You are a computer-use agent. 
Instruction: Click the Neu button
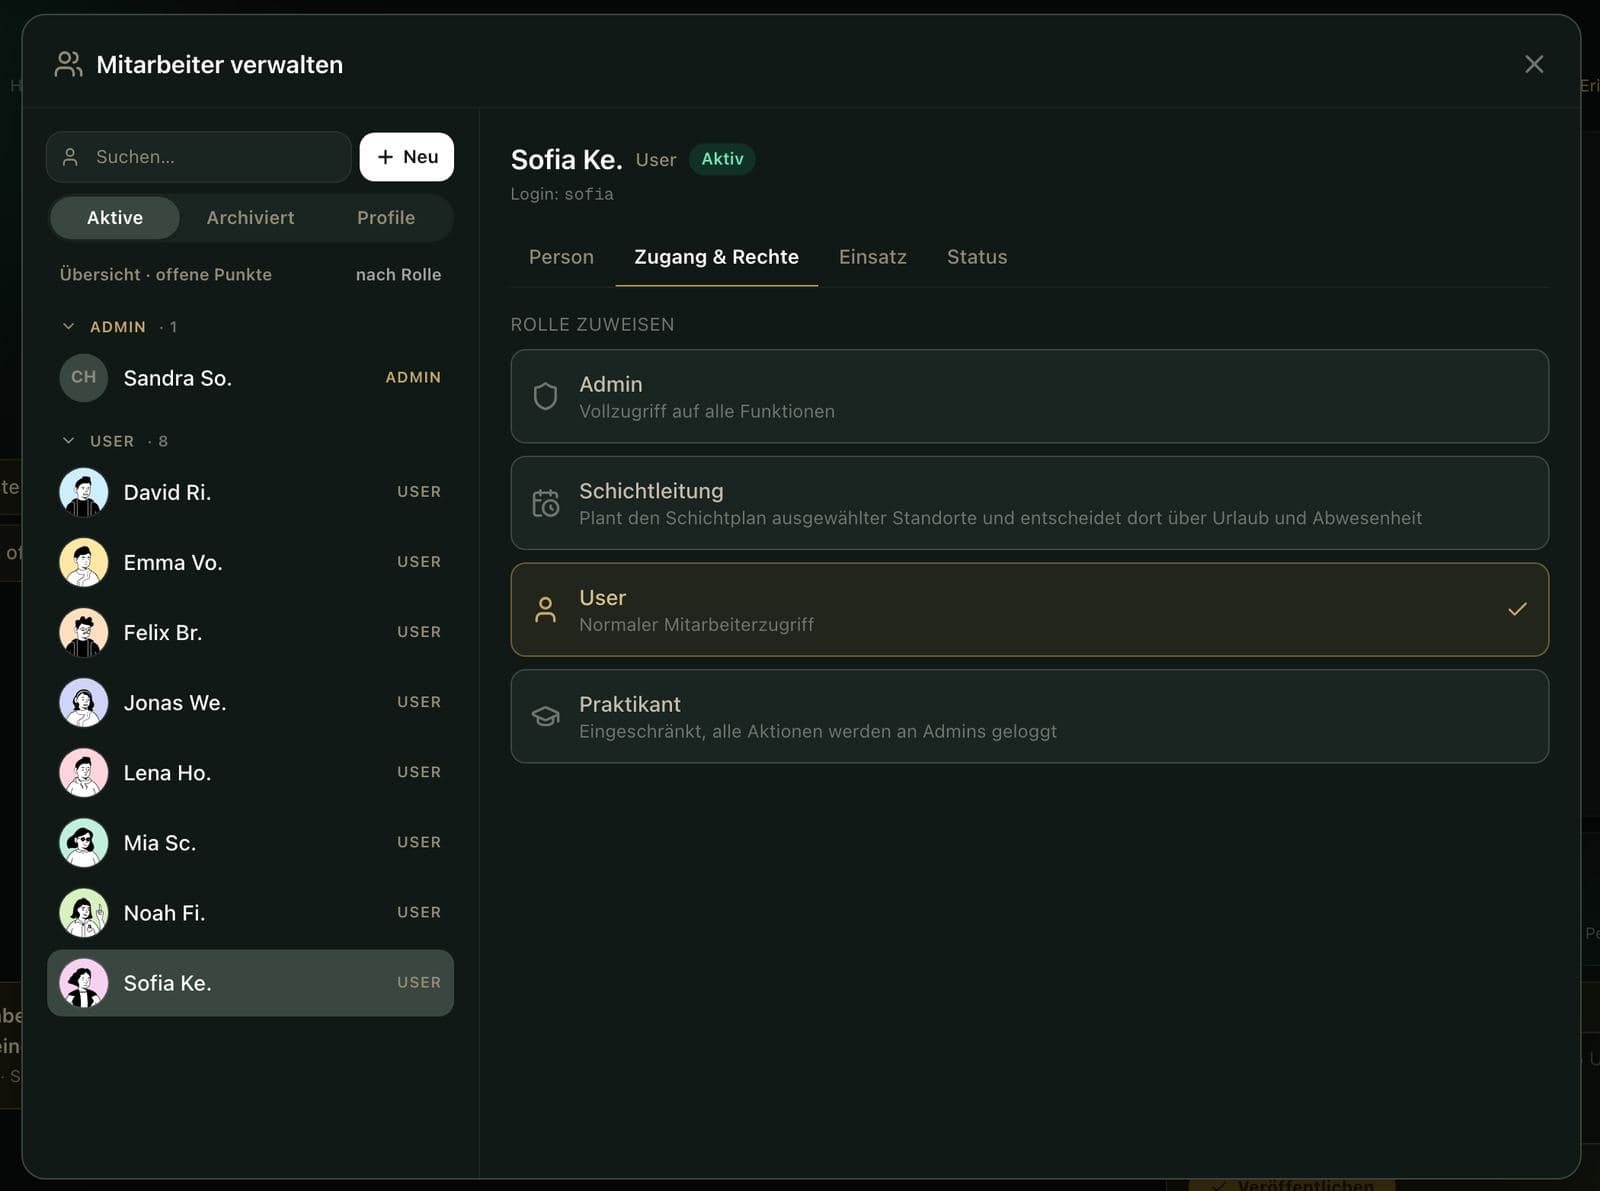coord(407,157)
